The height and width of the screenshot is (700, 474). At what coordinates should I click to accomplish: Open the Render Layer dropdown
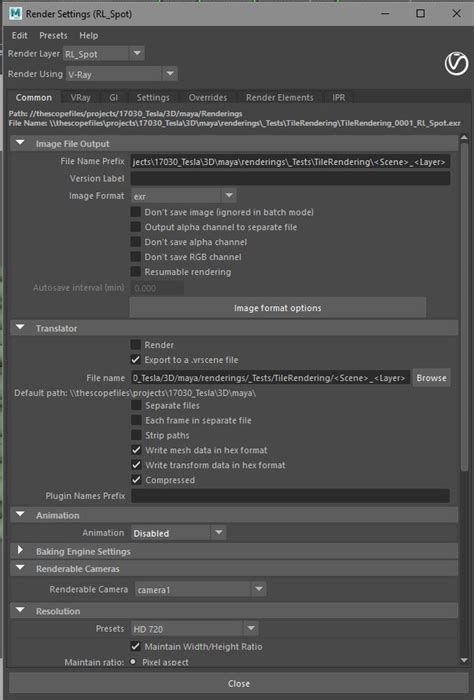pyautogui.click(x=103, y=54)
